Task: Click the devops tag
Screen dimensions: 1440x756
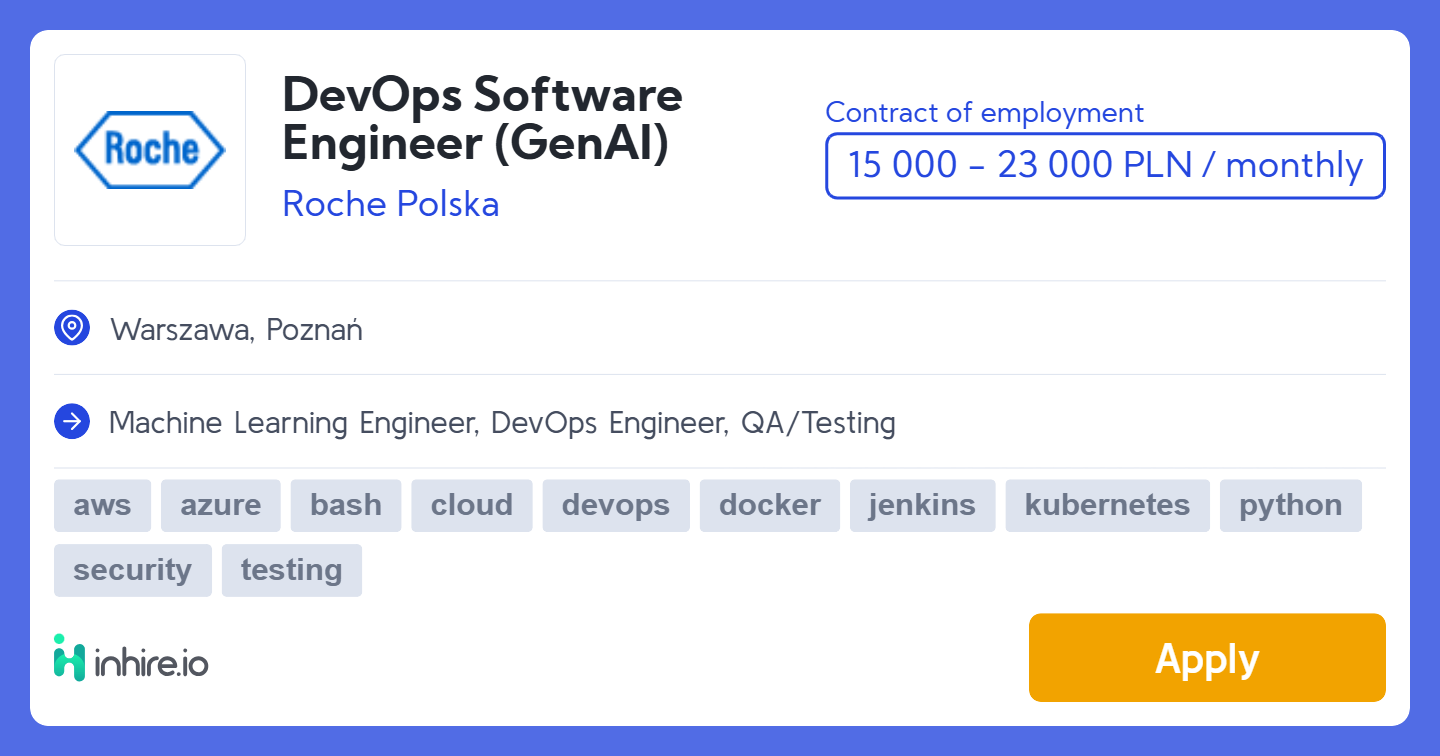Action: tap(615, 505)
